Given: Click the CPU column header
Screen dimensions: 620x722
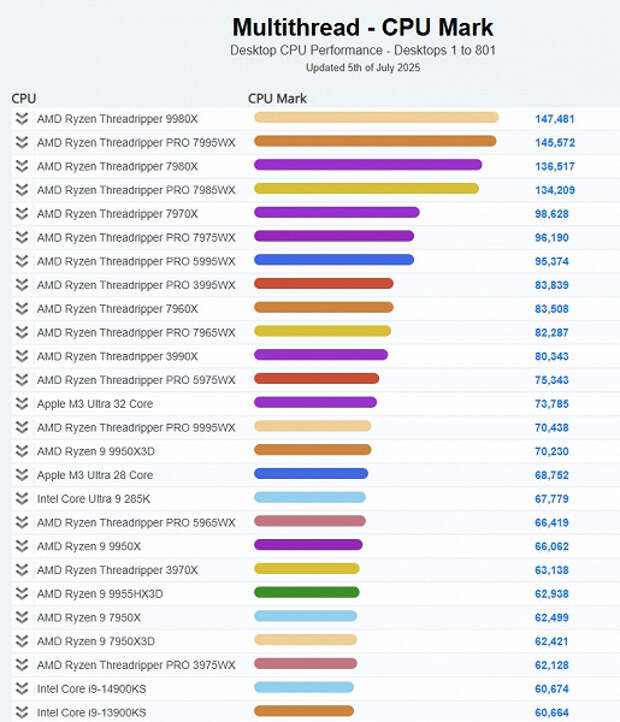Looking at the screenshot, I should tap(23, 99).
